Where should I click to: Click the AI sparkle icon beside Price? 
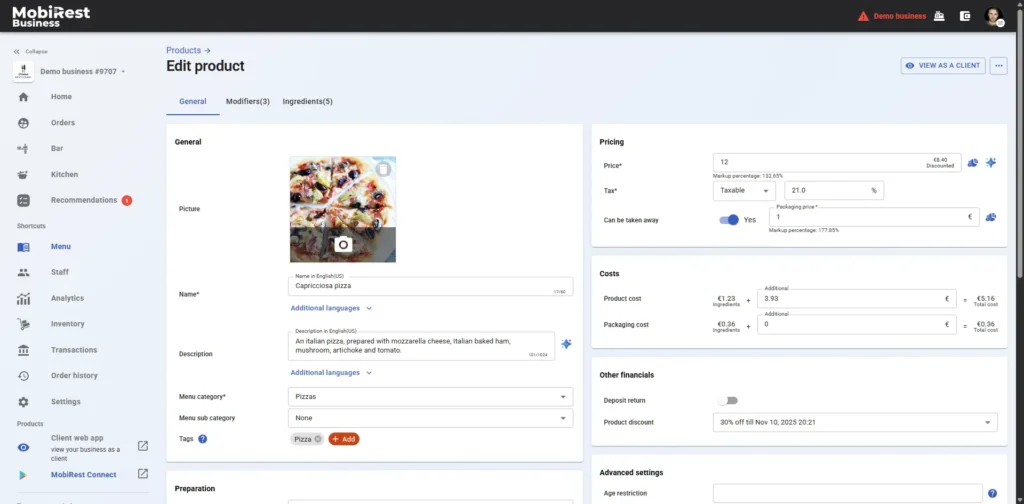[x=991, y=163]
